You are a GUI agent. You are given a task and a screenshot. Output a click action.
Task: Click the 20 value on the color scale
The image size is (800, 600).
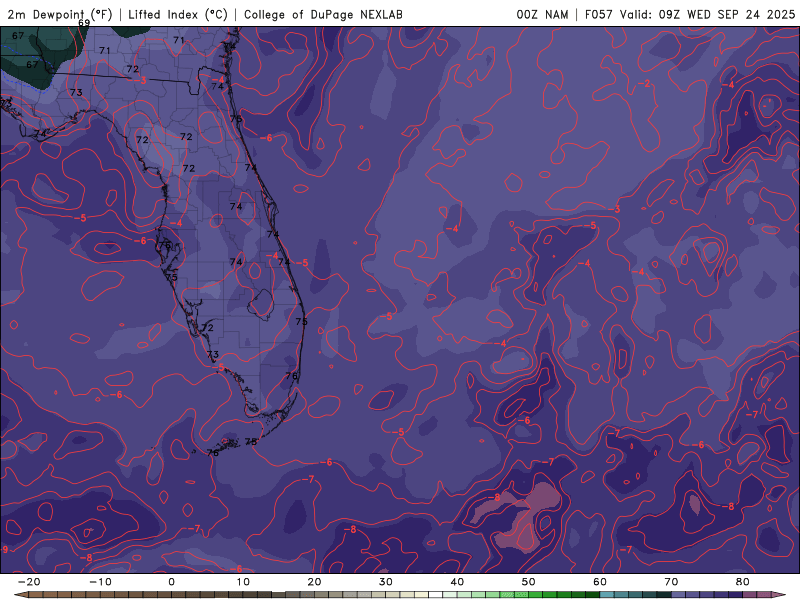click(x=314, y=582)
